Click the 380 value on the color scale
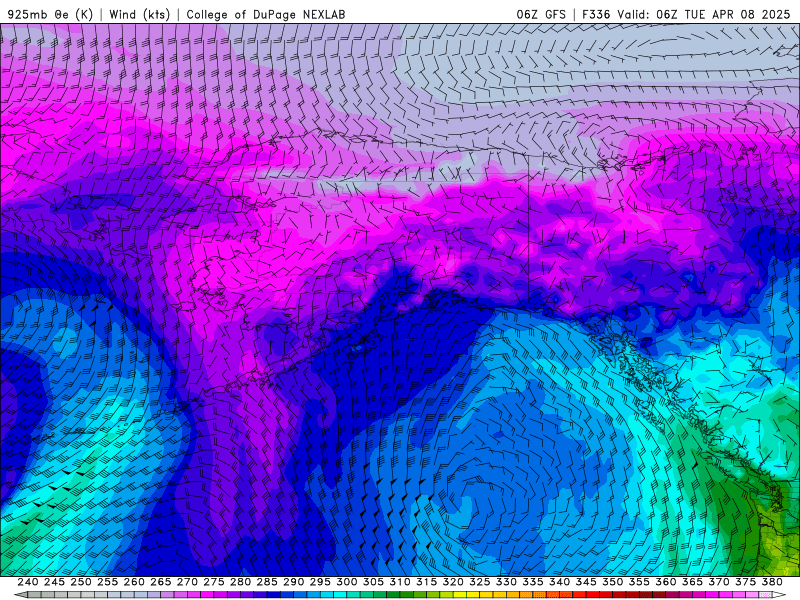Viewport: 800px width, 600px height. pyautogui.click(x=772, y=582)
